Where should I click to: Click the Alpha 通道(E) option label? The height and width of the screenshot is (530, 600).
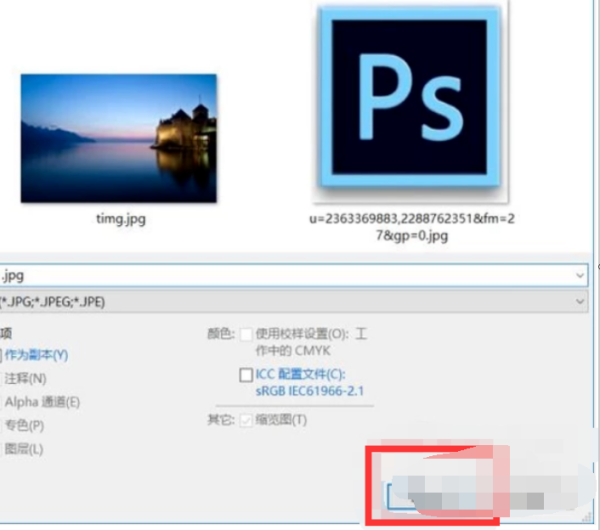click(x=42, y=402)
